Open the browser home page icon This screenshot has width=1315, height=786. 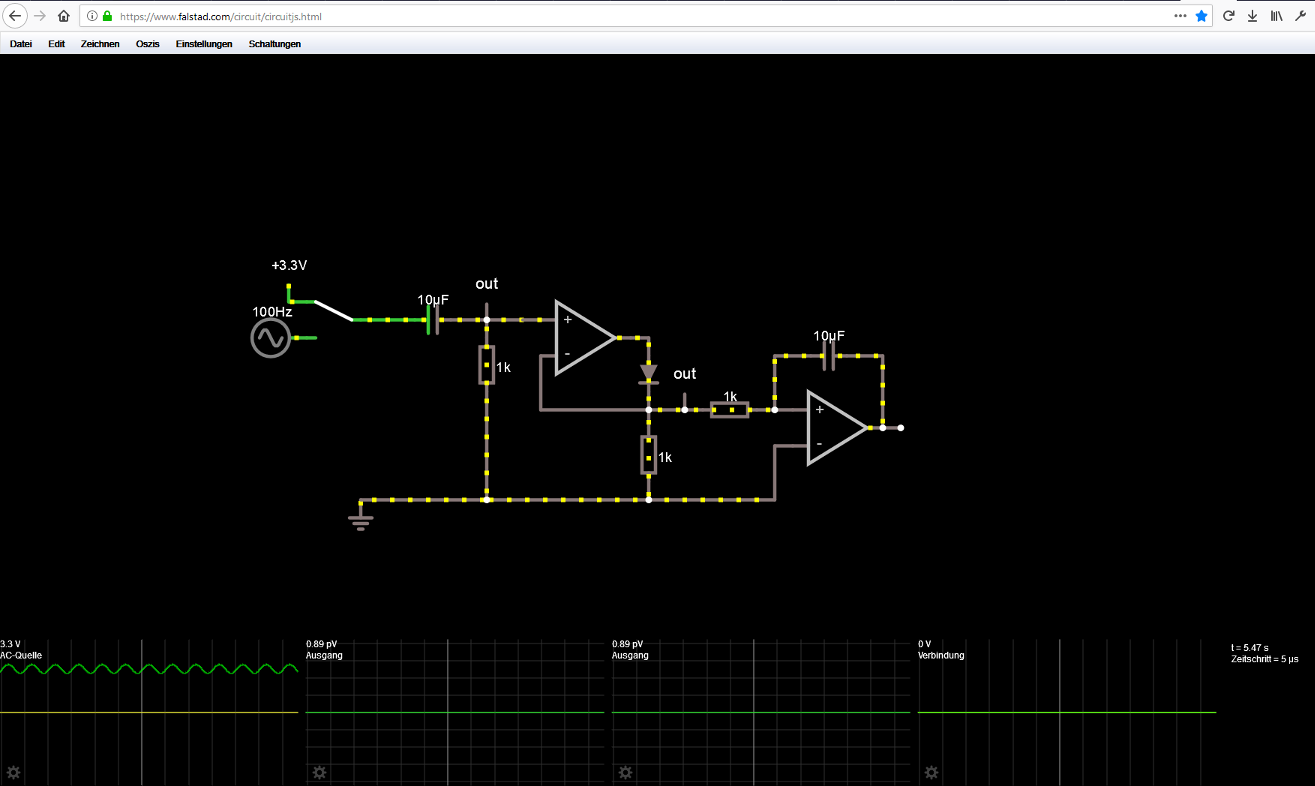pos(63,16)
